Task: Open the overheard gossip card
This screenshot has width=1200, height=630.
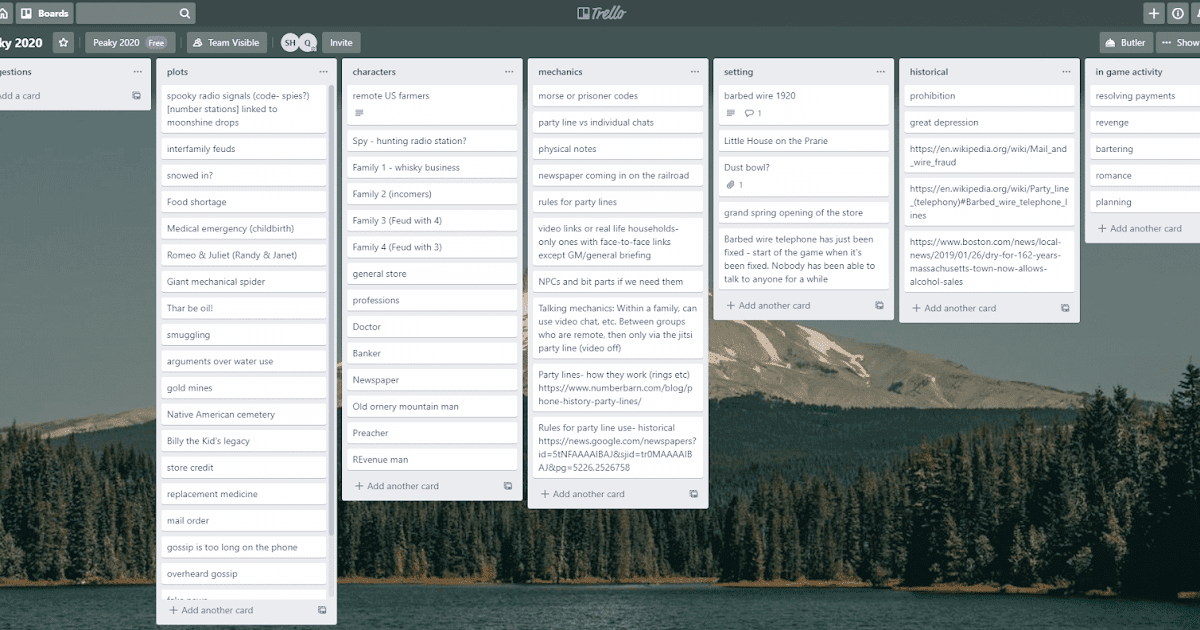Action: coord(244,574)
